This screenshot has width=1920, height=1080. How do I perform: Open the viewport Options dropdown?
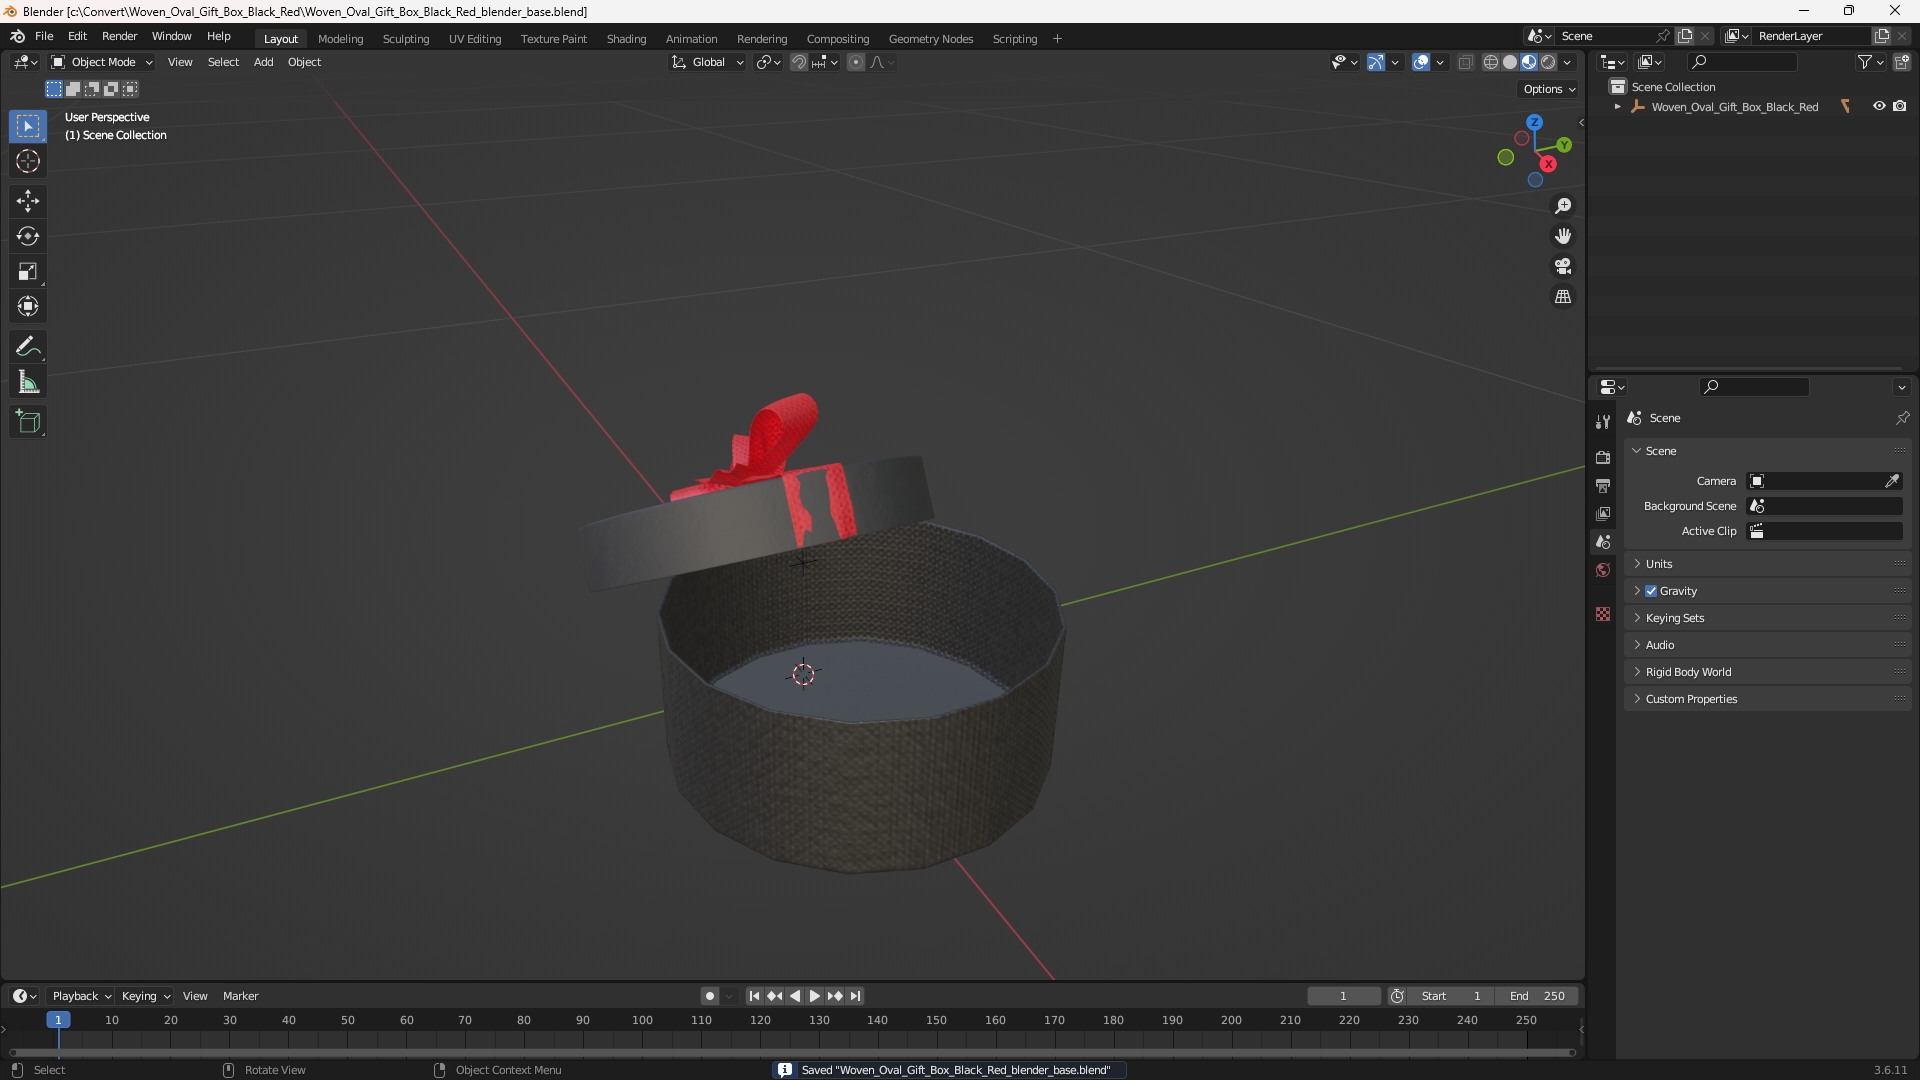1549,89
